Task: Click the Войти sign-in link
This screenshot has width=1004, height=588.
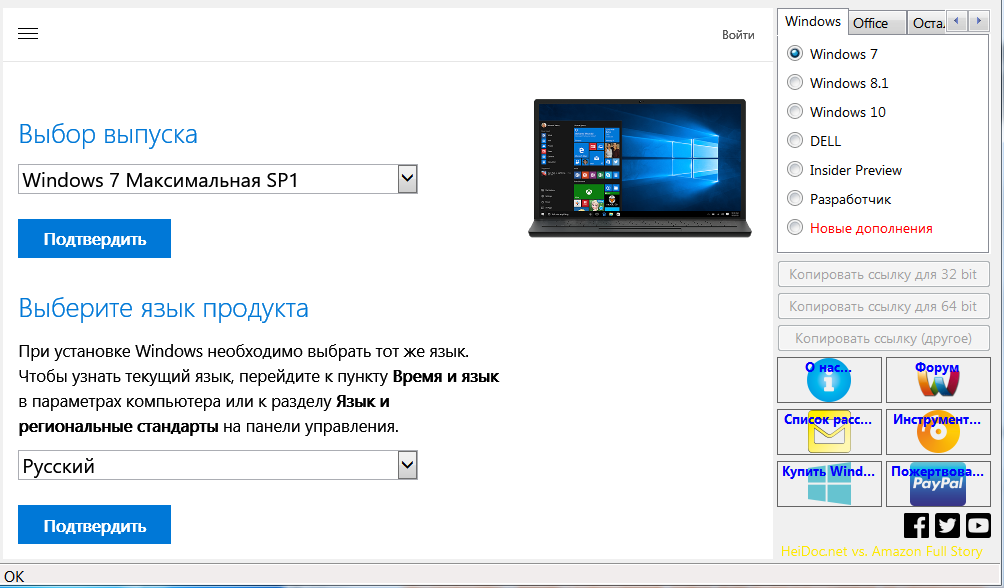Action: [x=738, y=35]
